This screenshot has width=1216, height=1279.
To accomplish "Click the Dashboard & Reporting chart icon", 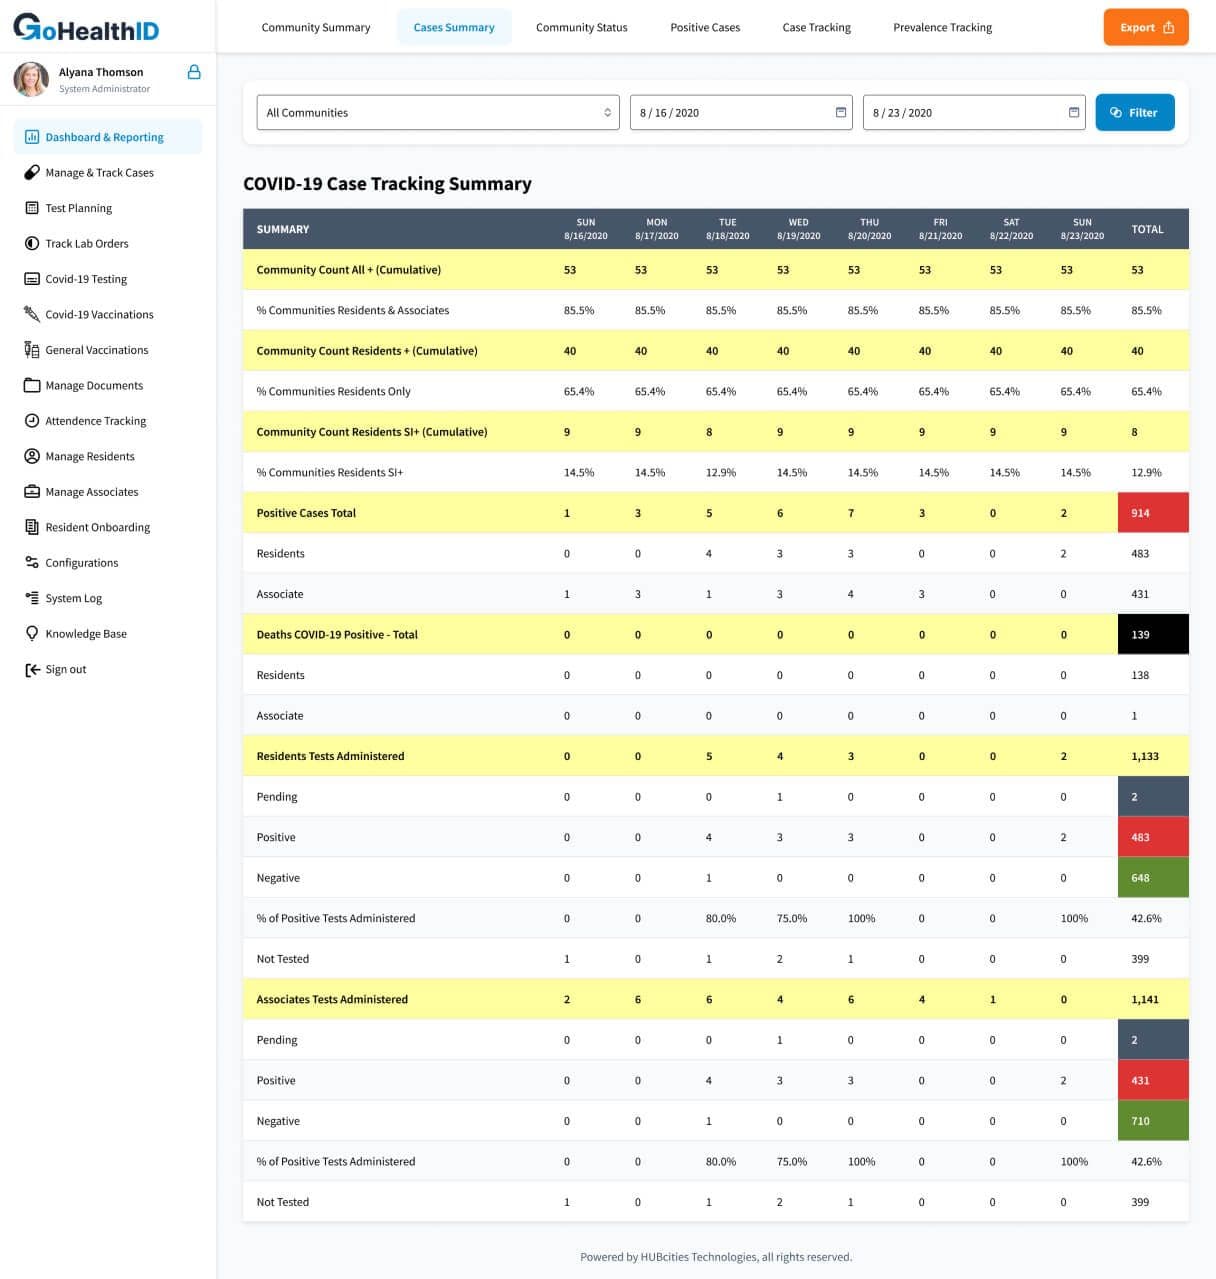I will 32,137.
